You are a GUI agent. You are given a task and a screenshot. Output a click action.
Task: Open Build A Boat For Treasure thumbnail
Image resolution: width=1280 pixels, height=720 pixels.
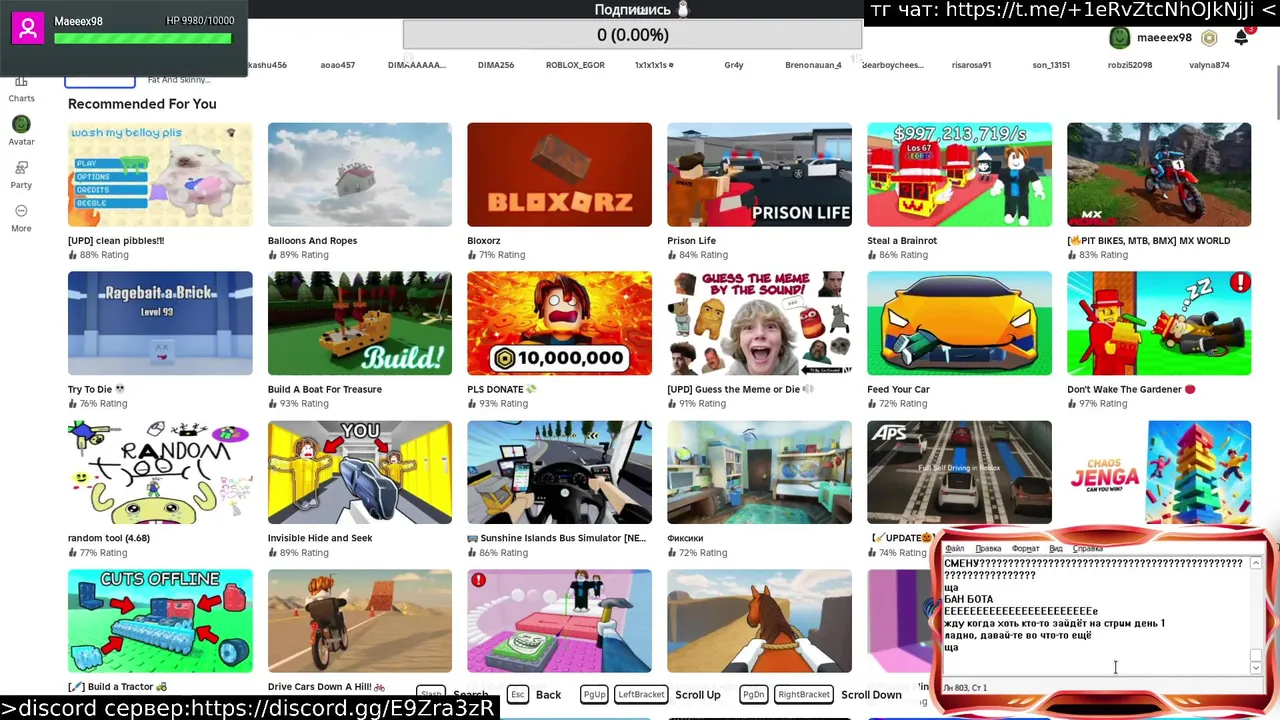click(360, 323)
